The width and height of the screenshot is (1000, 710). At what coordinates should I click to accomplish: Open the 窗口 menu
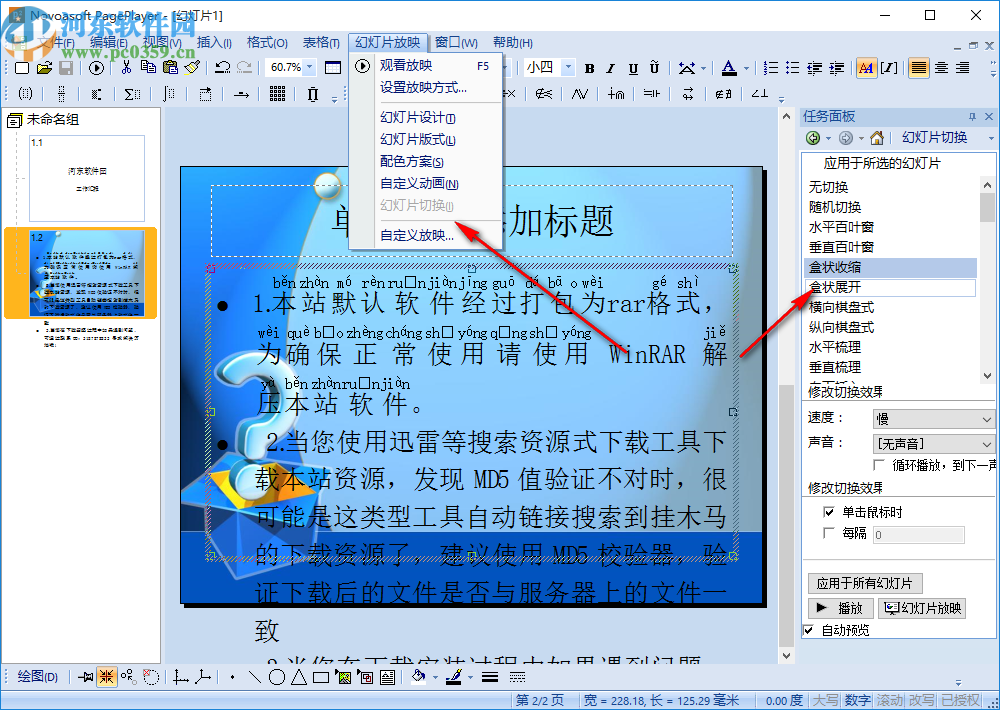click(455, 42)
